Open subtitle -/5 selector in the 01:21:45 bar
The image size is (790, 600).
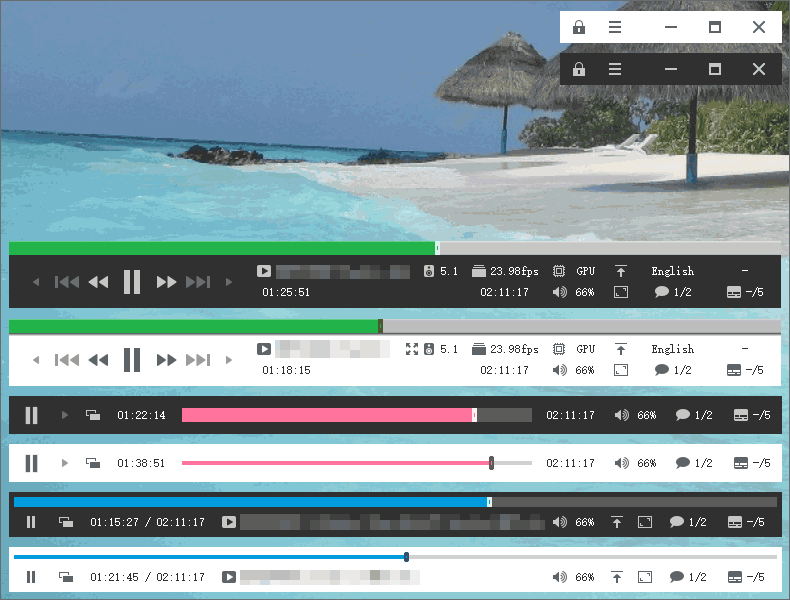pos(746,577)
